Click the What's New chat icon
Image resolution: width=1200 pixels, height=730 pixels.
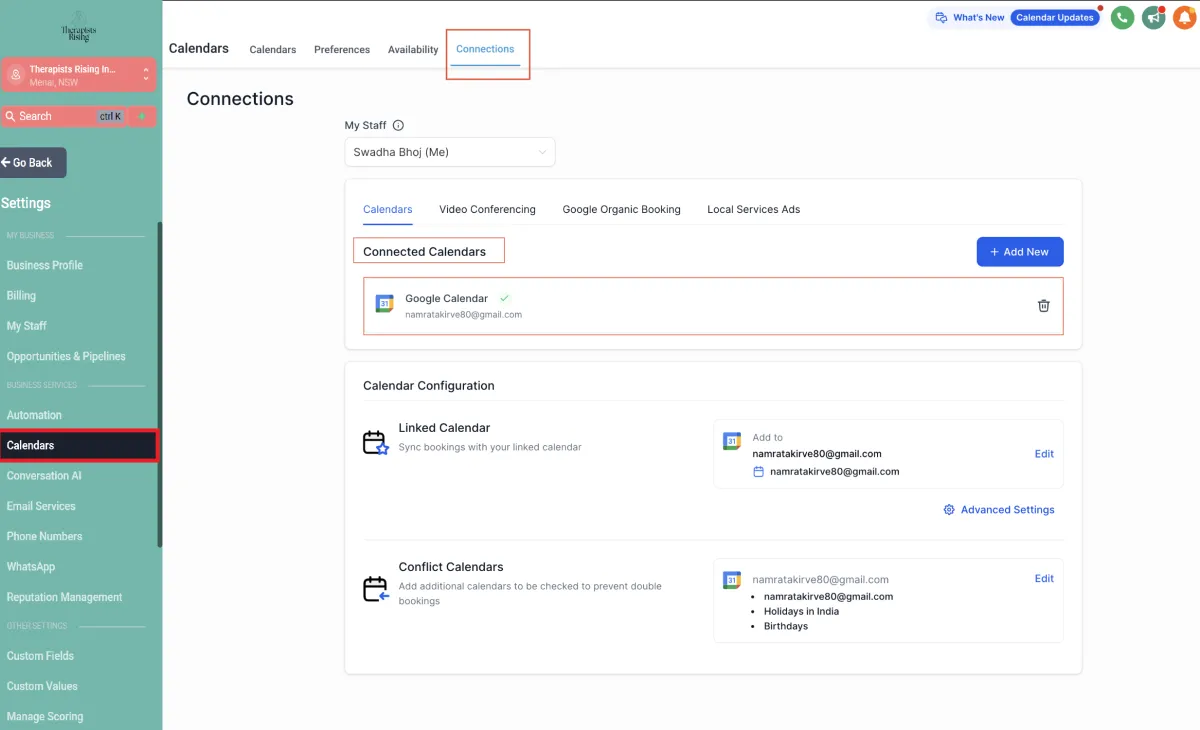(941, 18)
